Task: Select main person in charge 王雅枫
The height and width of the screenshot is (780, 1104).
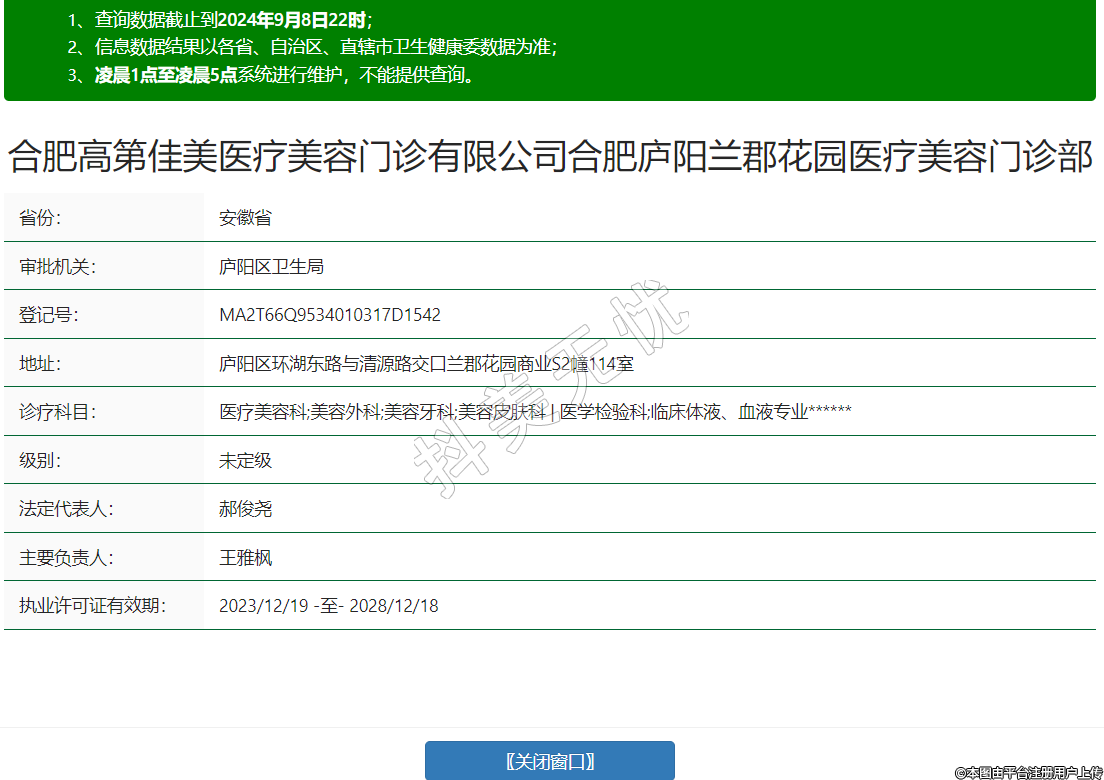Action: coord(245,558)
